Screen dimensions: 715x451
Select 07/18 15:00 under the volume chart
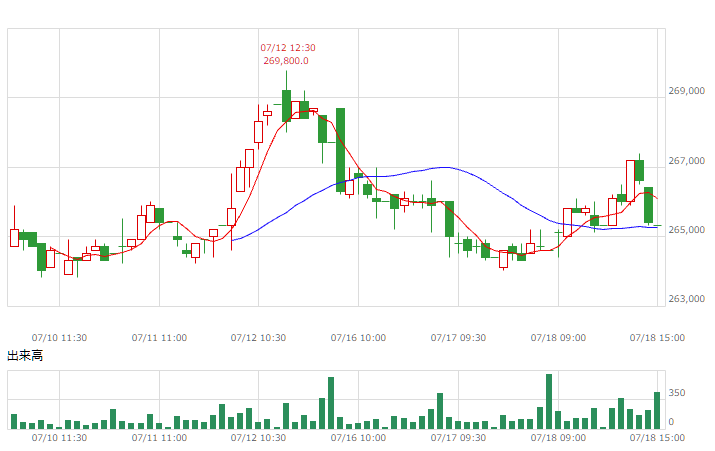pos(657,438)
